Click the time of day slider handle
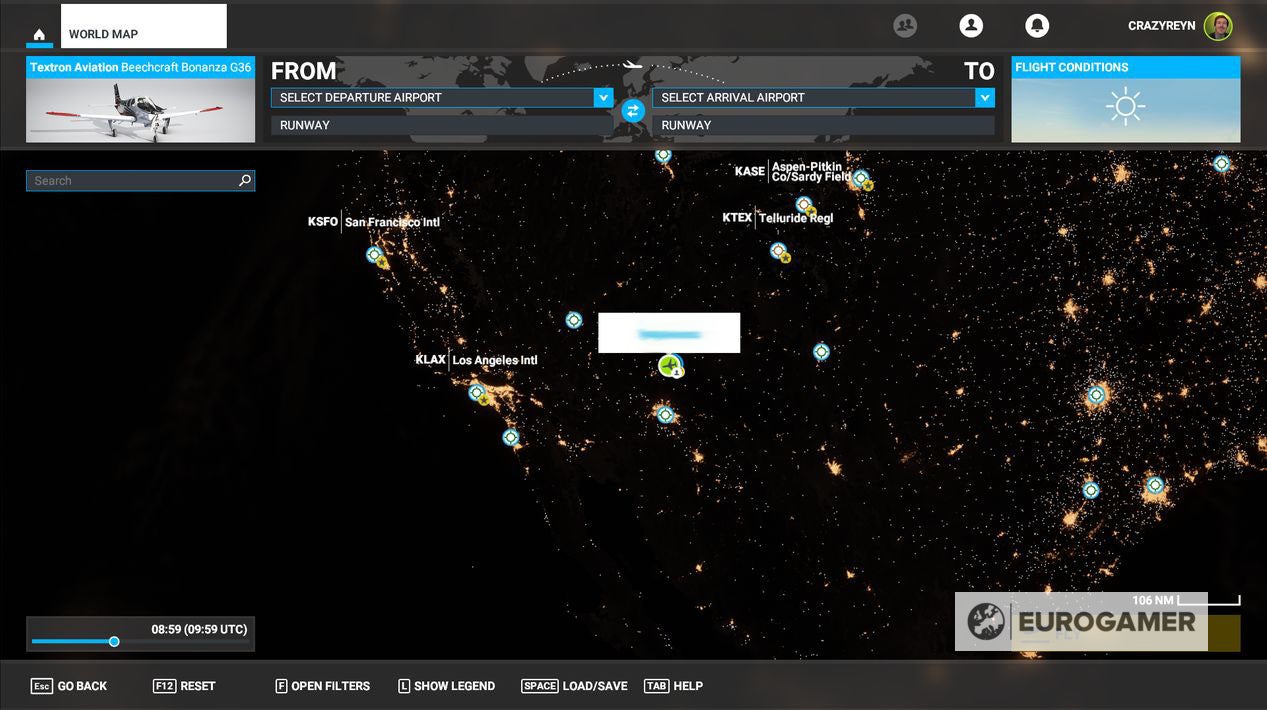The image size is (1267, 710). point(114,641)
